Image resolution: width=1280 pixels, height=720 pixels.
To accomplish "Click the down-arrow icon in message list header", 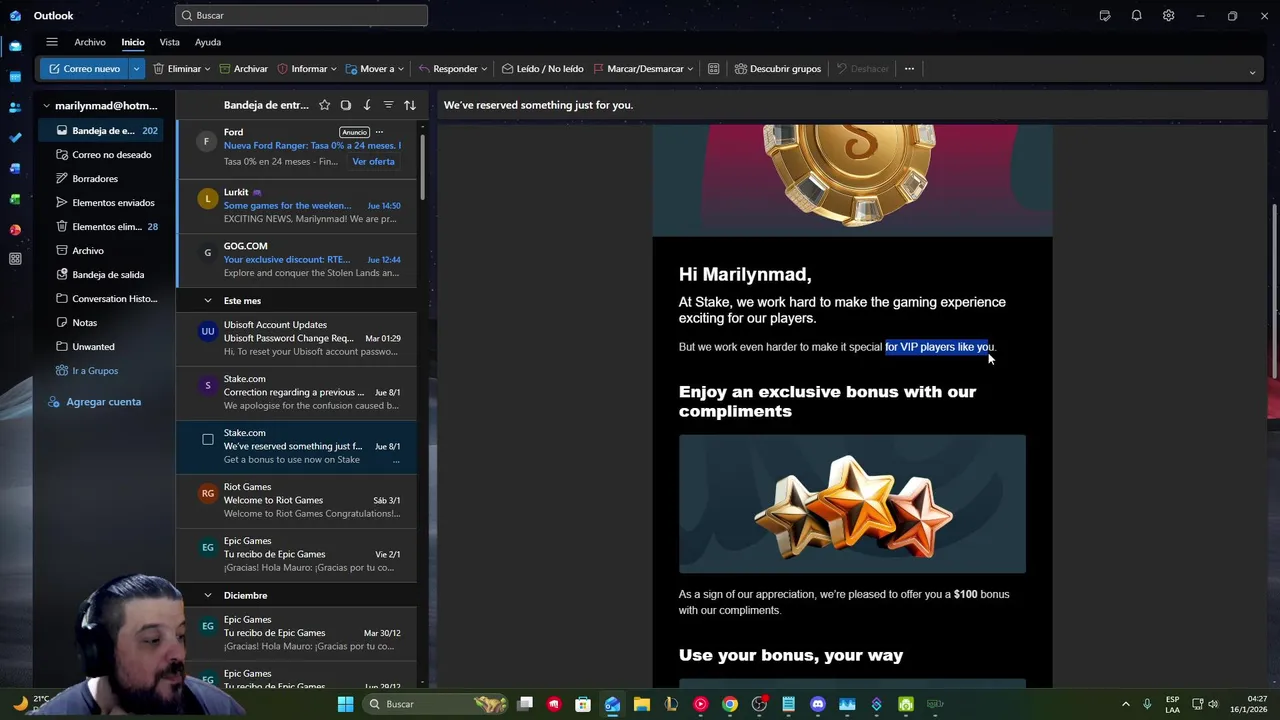I will [367, 105].
